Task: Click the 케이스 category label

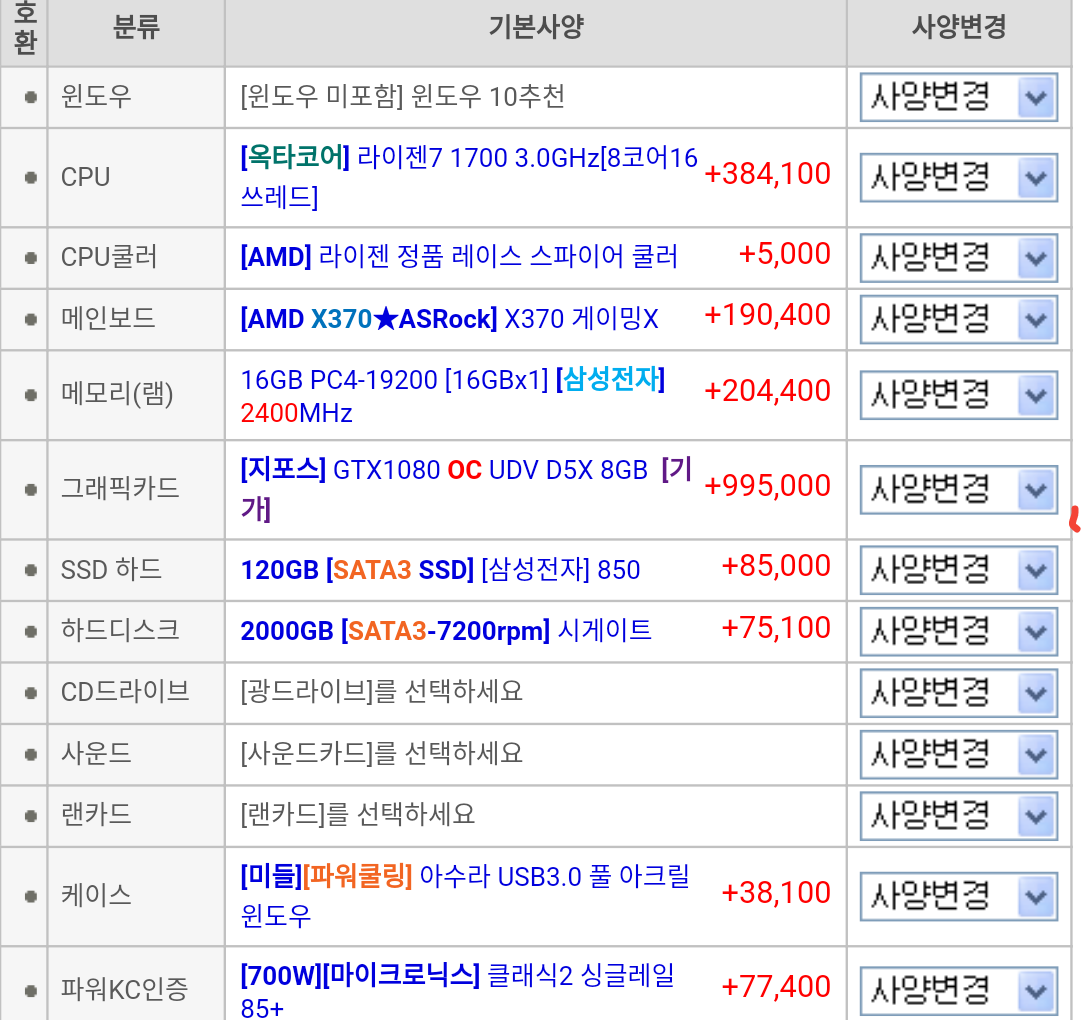Action: point(96,895)
